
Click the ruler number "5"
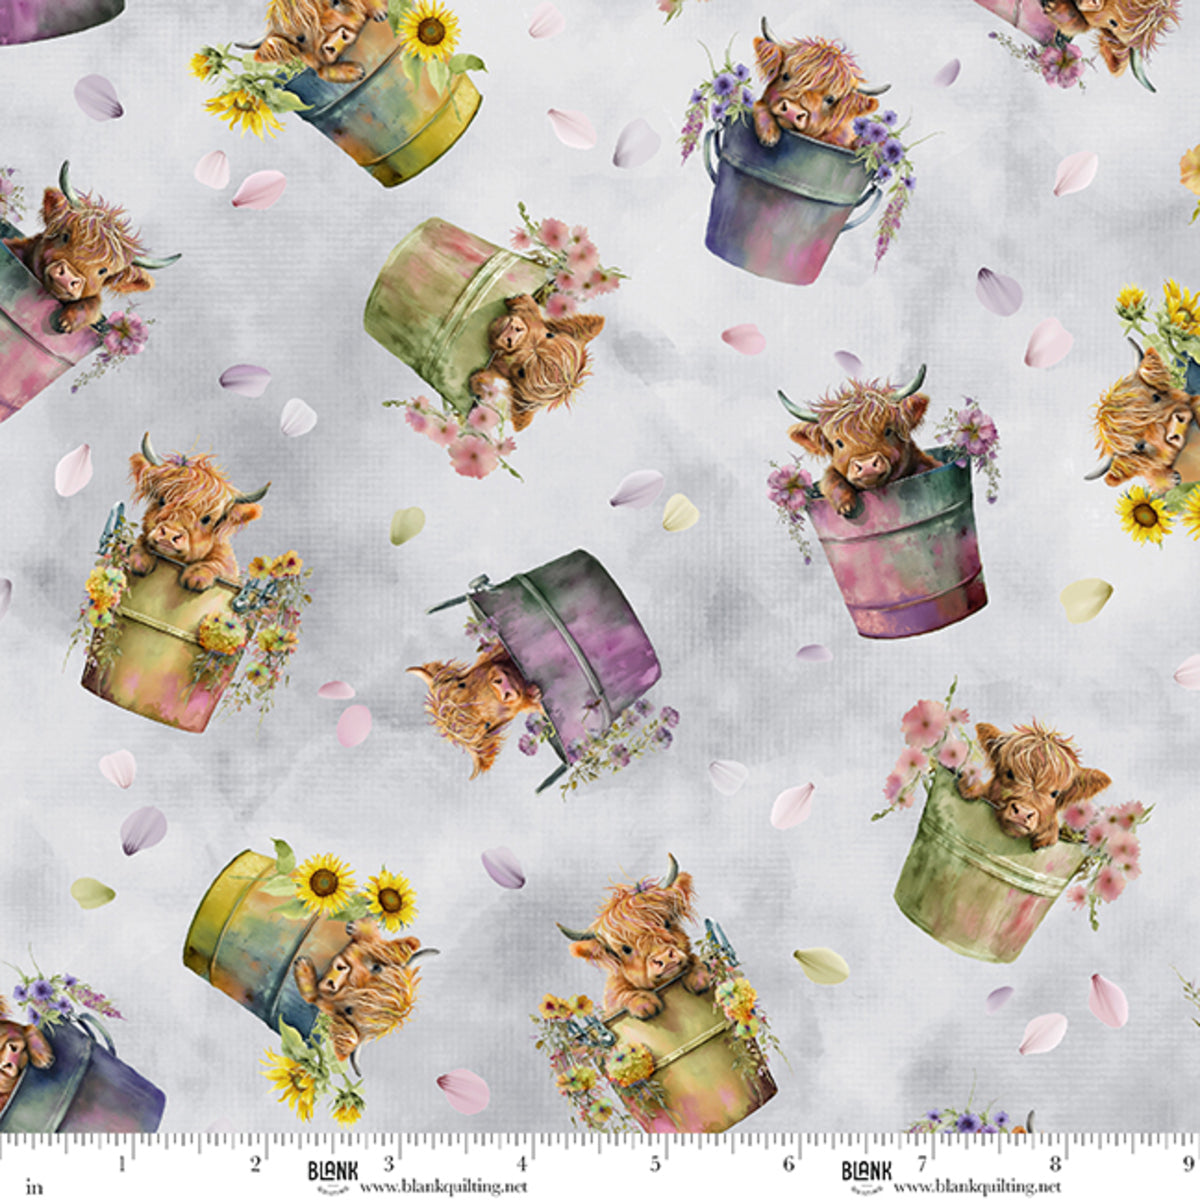tap(655, 1164)
